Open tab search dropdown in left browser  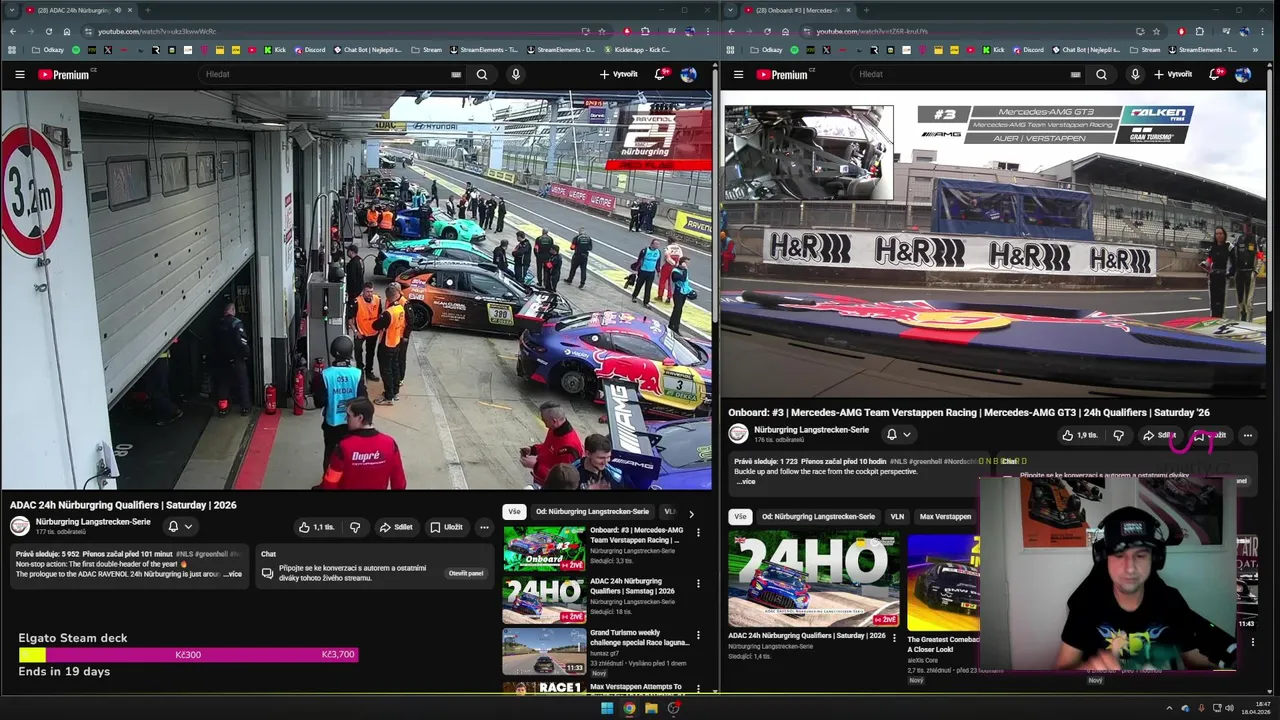click(x=11, y=10)
